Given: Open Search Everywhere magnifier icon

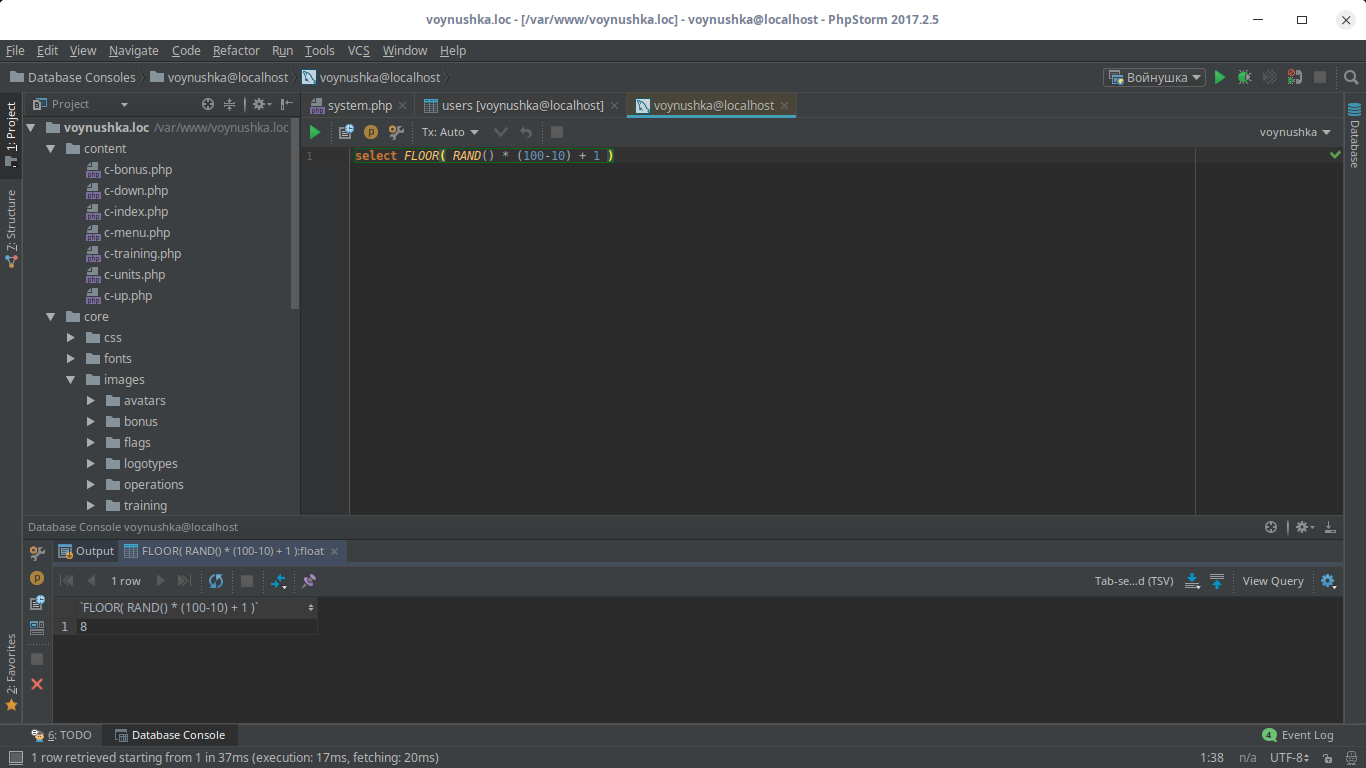Looking at the screenshot, I should [x=1351, y=77].
